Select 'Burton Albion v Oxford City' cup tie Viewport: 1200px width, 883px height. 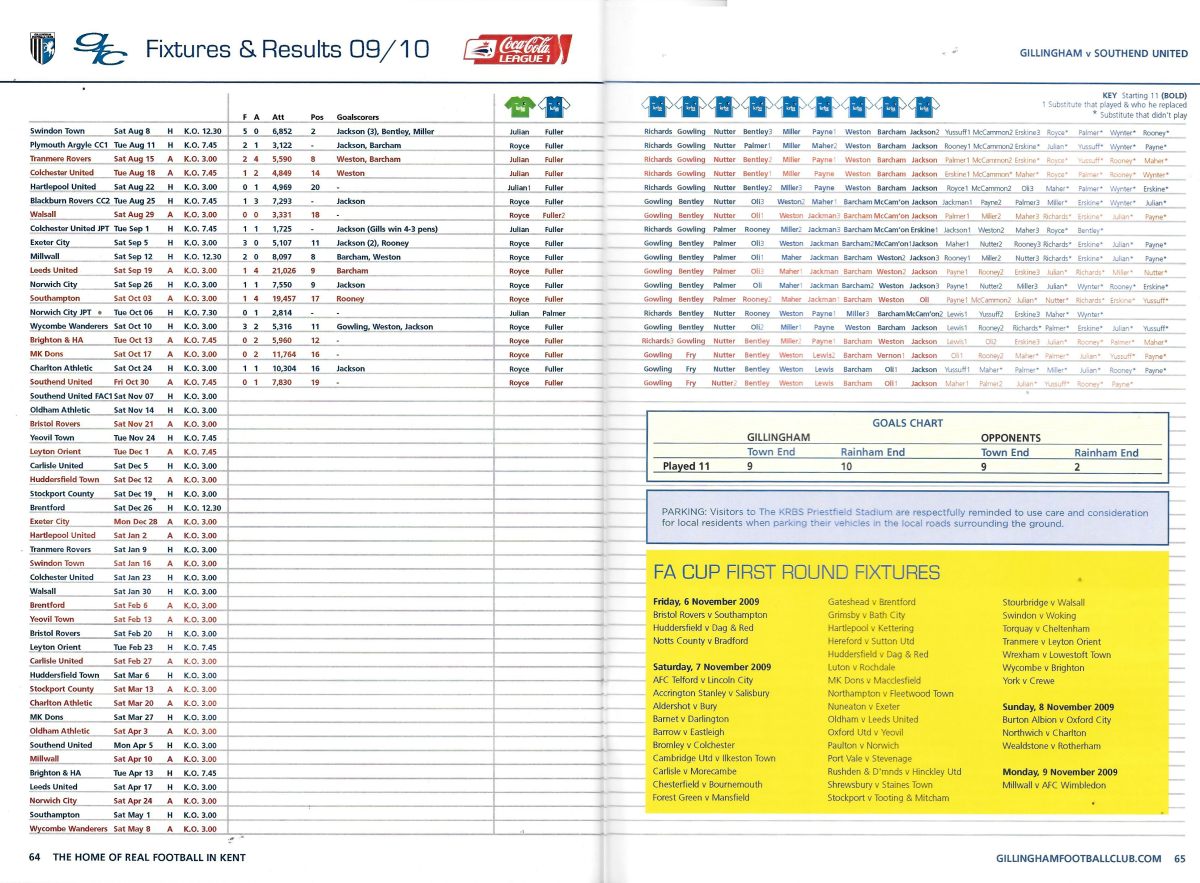(x=1056, y=720)
